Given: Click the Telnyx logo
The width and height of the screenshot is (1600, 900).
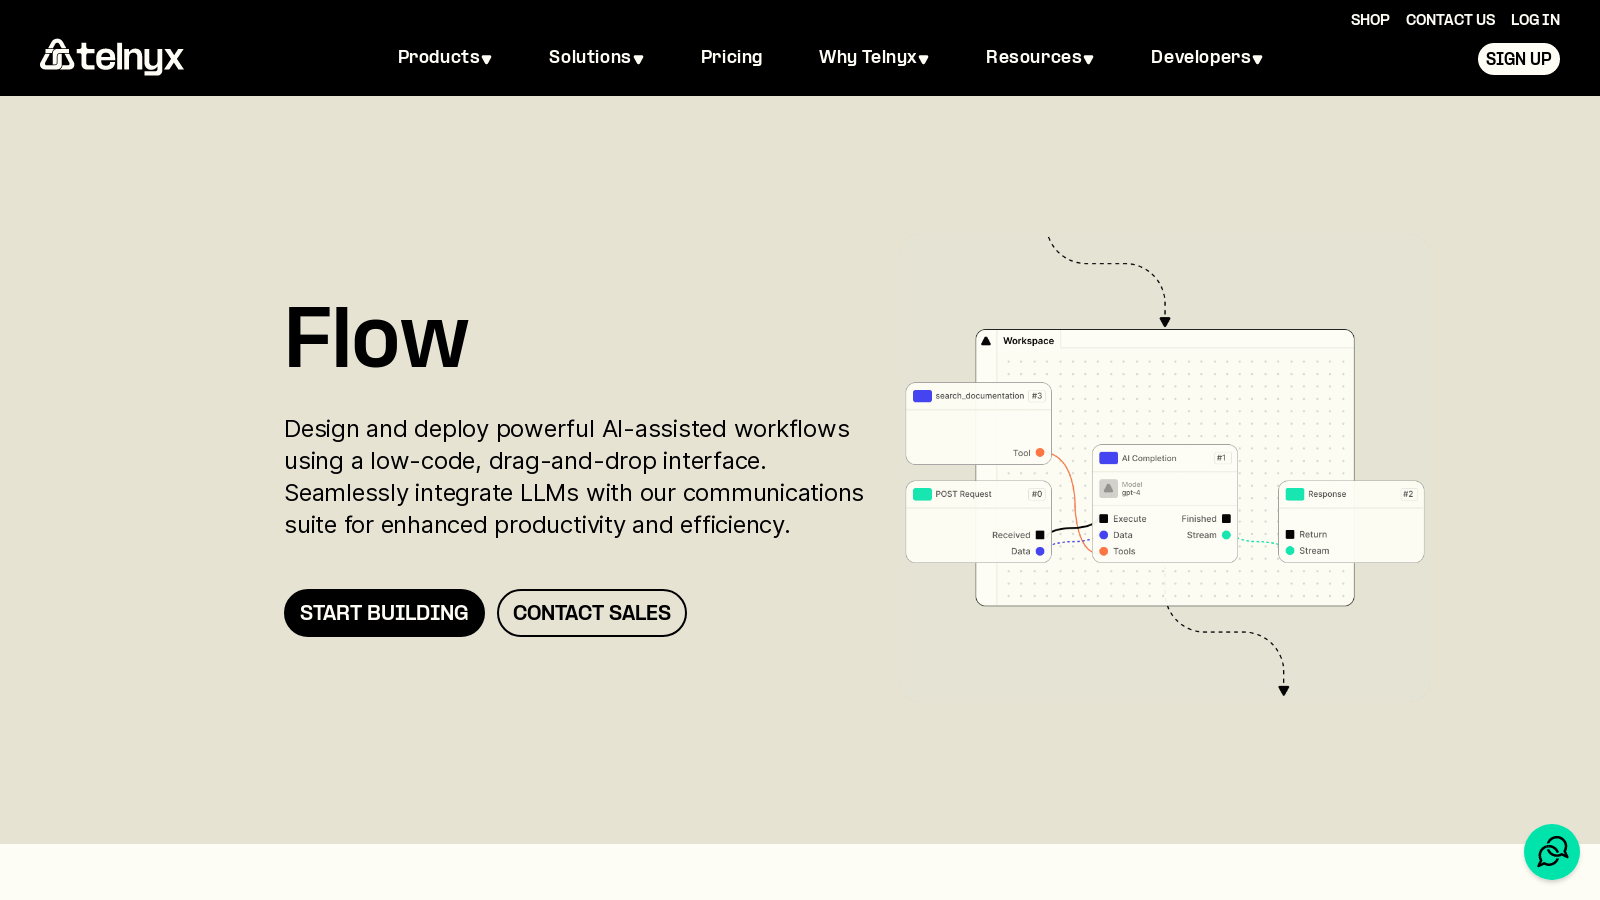Looking at the screenshot, I should tap(112, 57).
